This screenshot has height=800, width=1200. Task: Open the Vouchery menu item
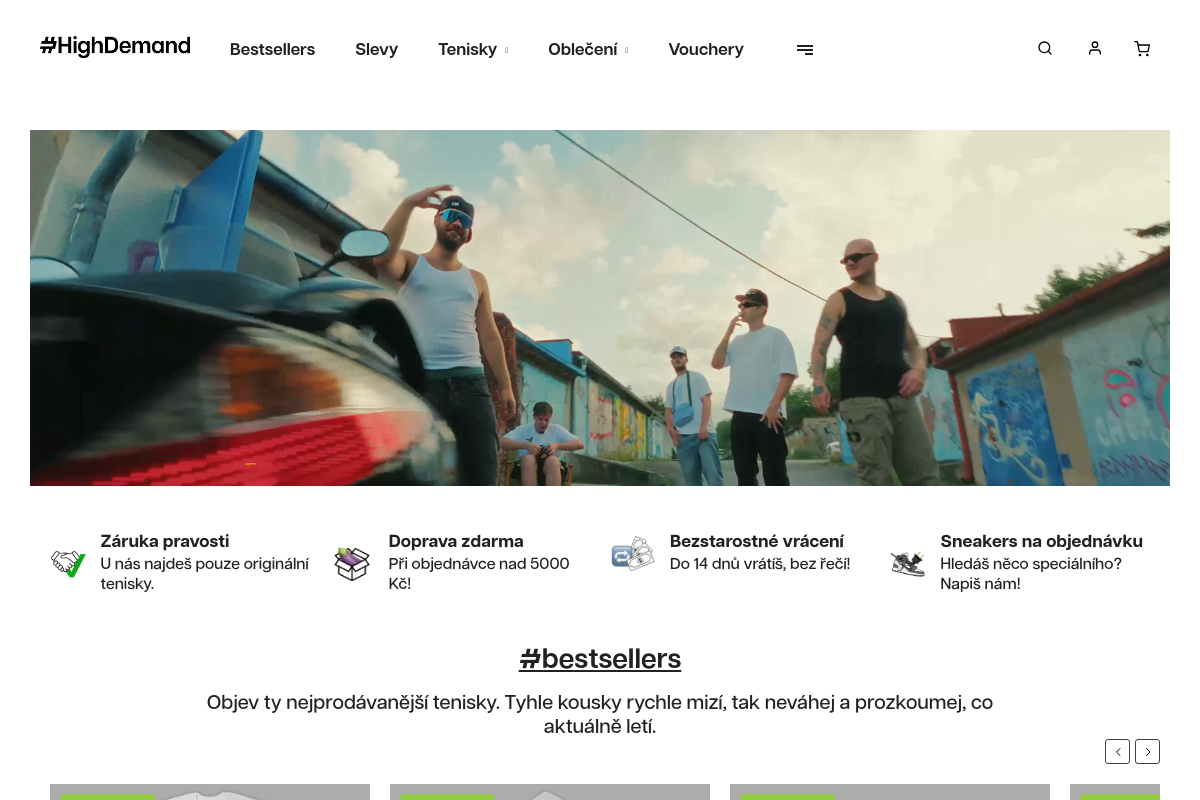pyautogui.click(x=706, y=49)
